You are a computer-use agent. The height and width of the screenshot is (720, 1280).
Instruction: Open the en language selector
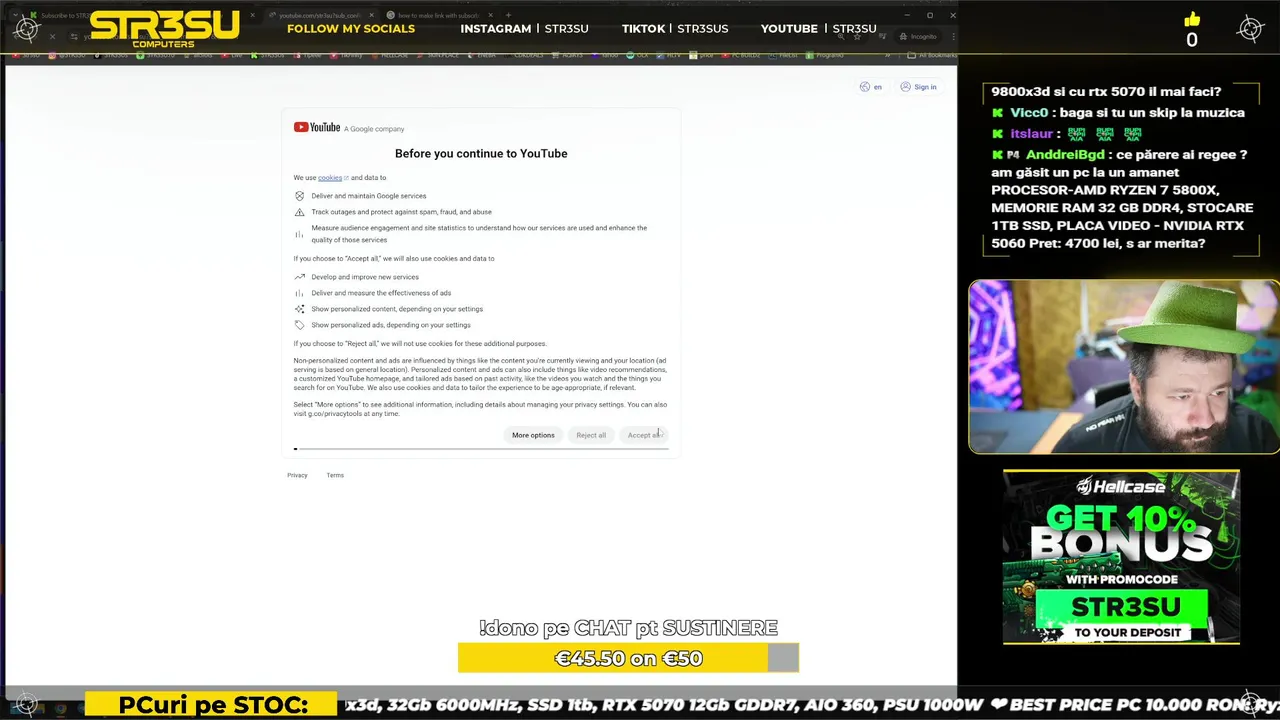(x=871, y=87)
